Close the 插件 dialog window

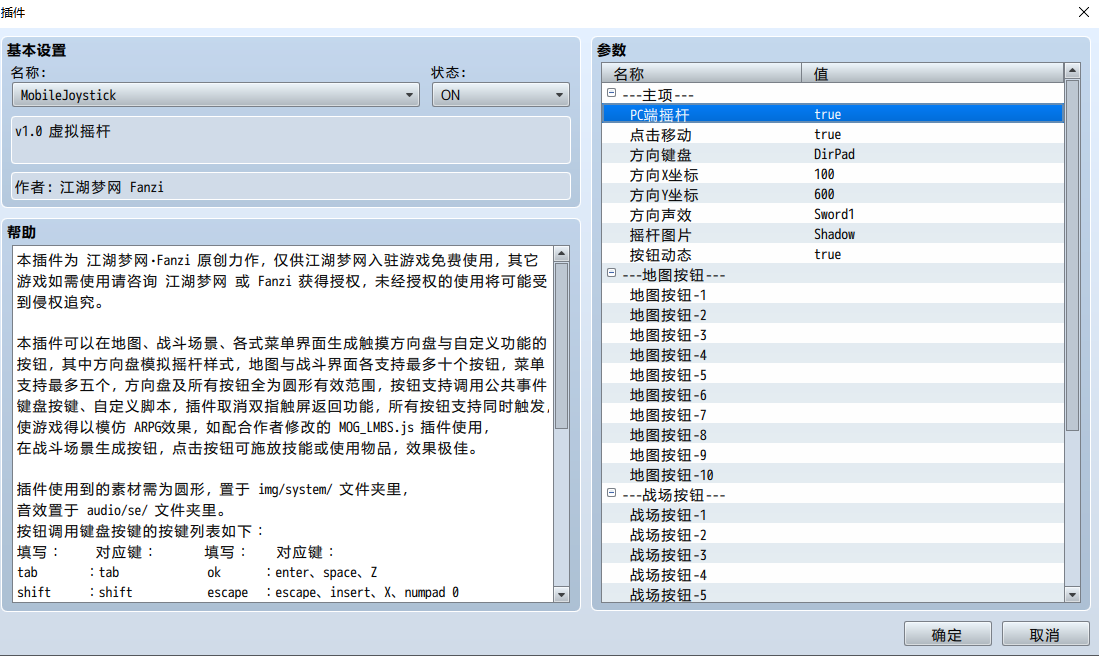(x=1083, y=12)
